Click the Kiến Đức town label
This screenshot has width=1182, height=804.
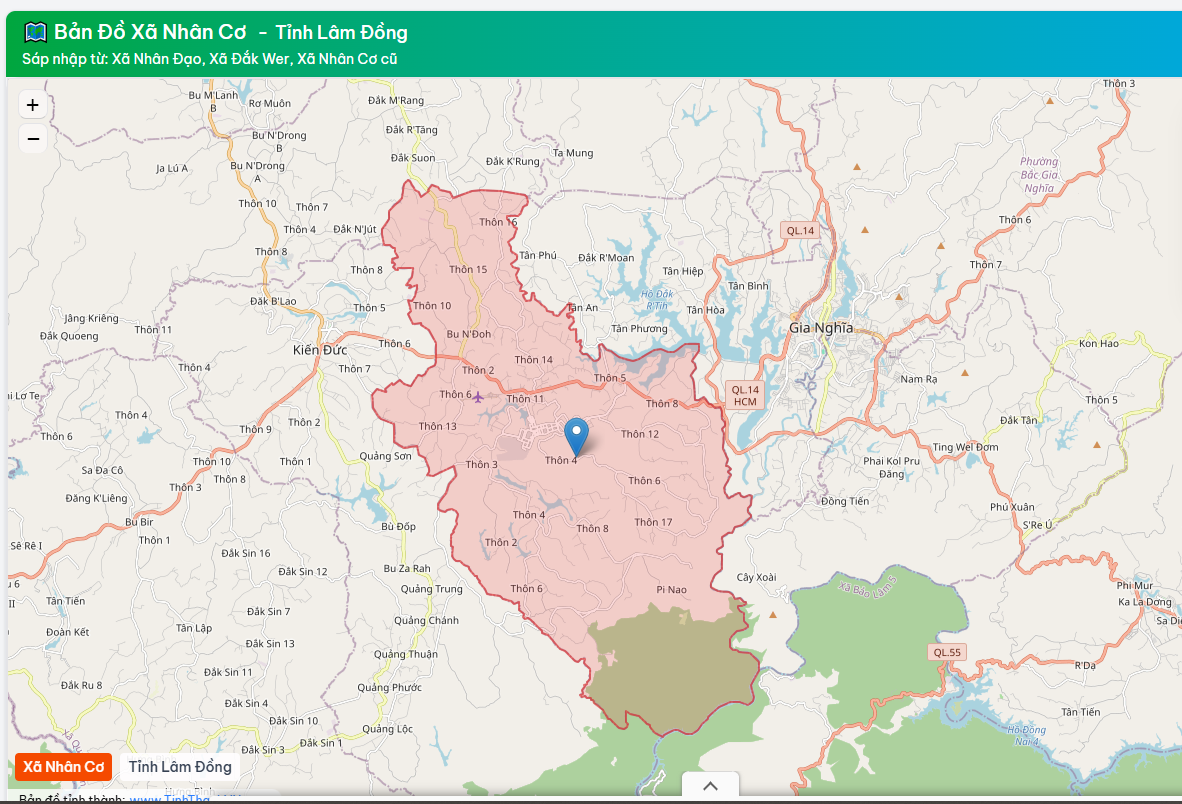click(319, 349)
